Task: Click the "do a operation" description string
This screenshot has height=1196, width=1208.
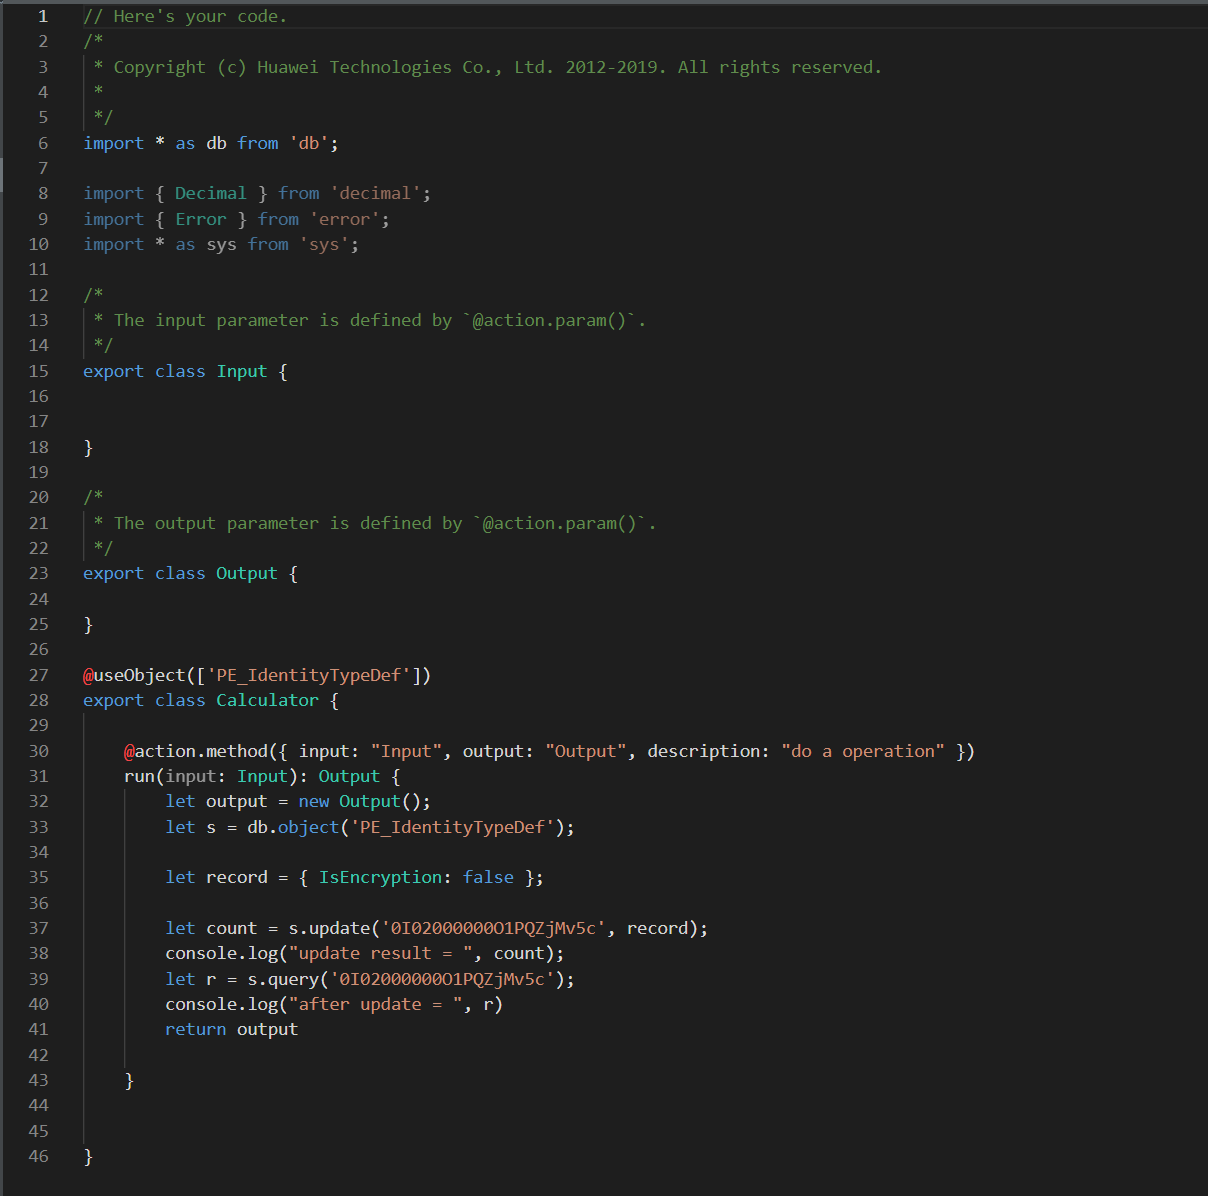Action: point(863,751)
